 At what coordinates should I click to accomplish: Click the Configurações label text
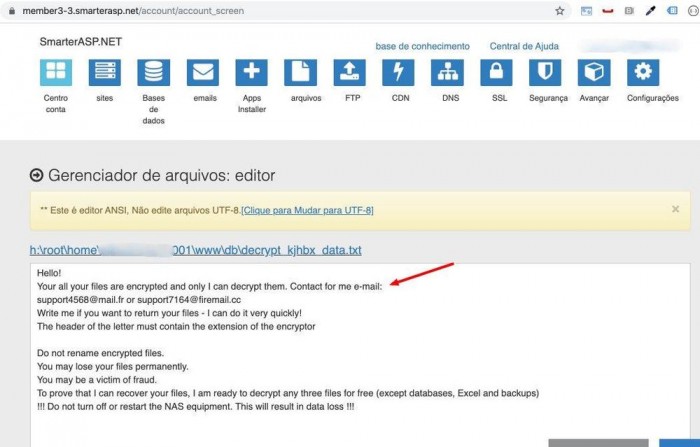pos(653,98)
